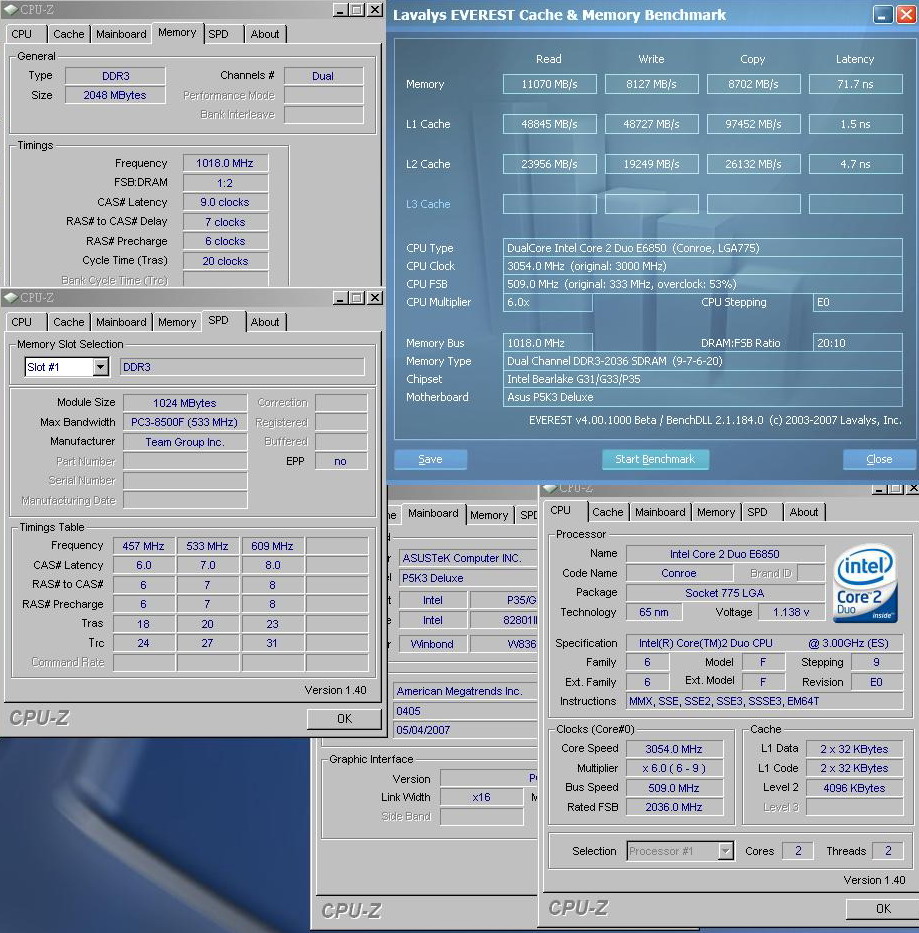Viewport: 919px width, 933px height.
Task: Minimize the CPU-Z Memory window
Action: [340, 10]
